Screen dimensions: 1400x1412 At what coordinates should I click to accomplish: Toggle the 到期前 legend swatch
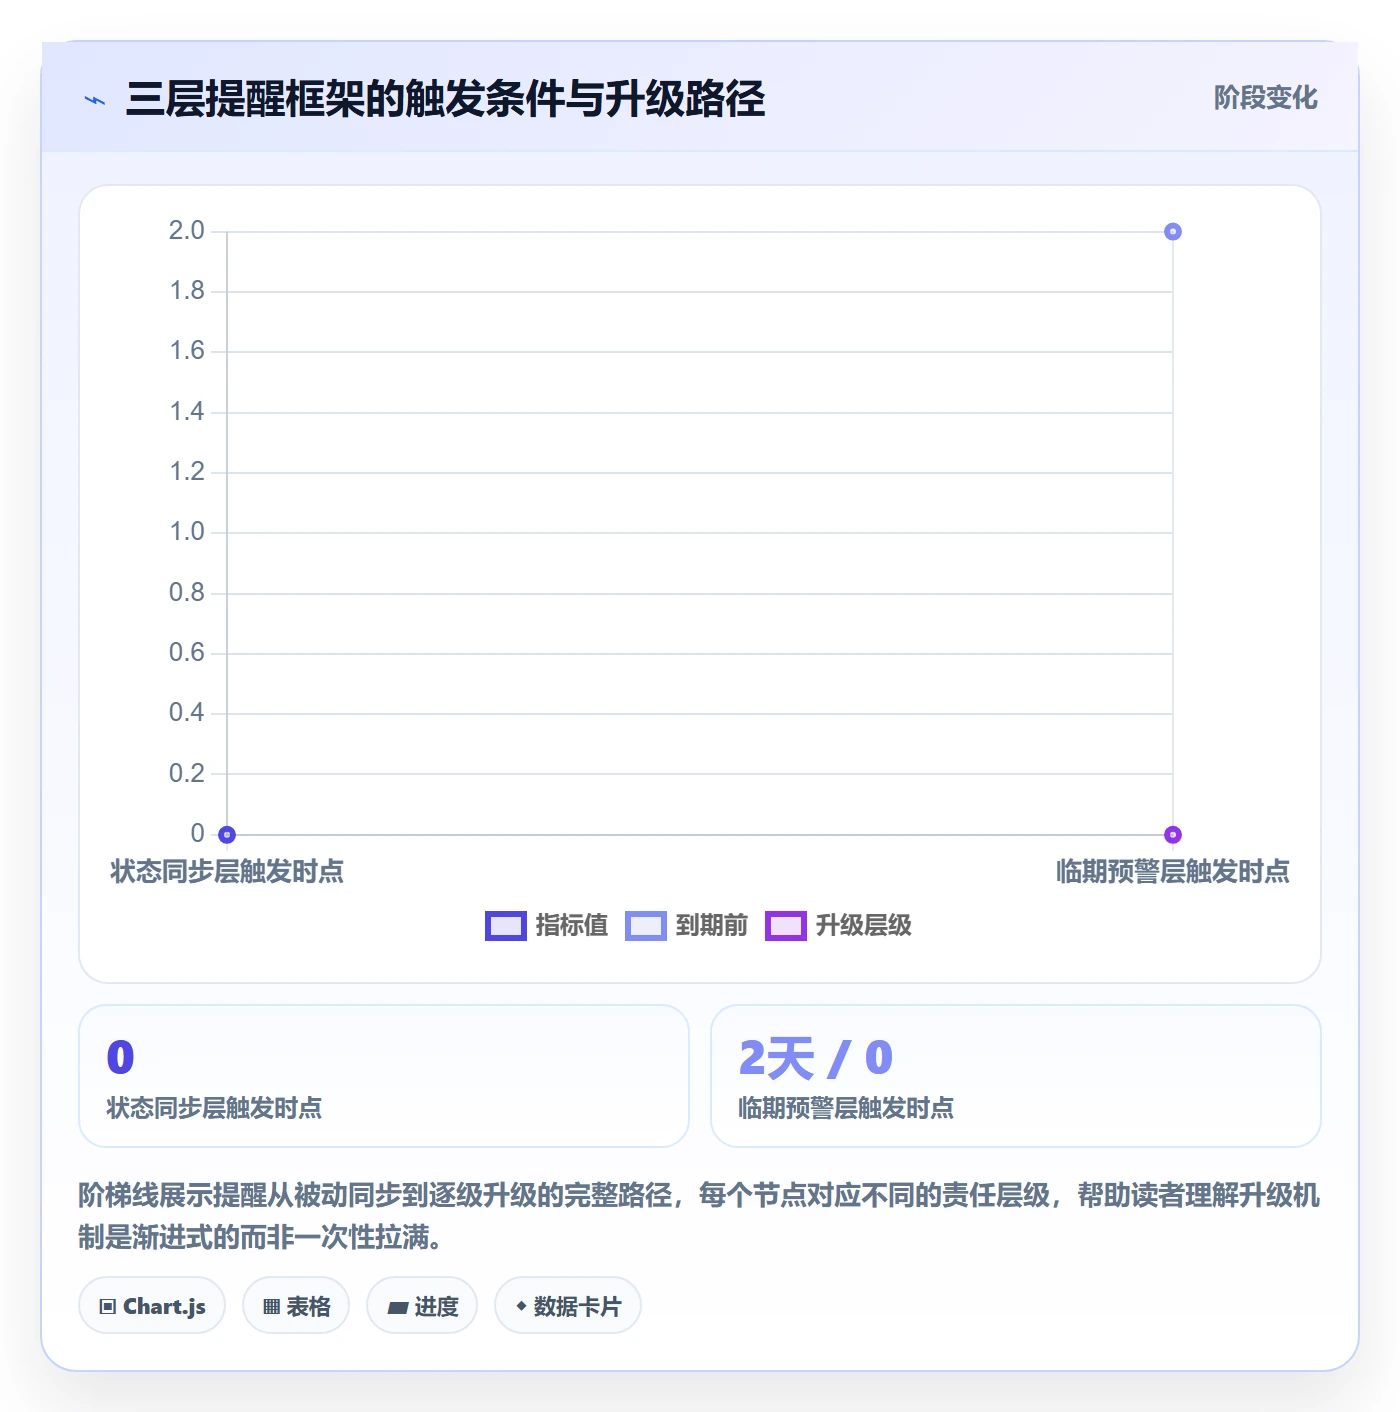(x=645, y=926)
